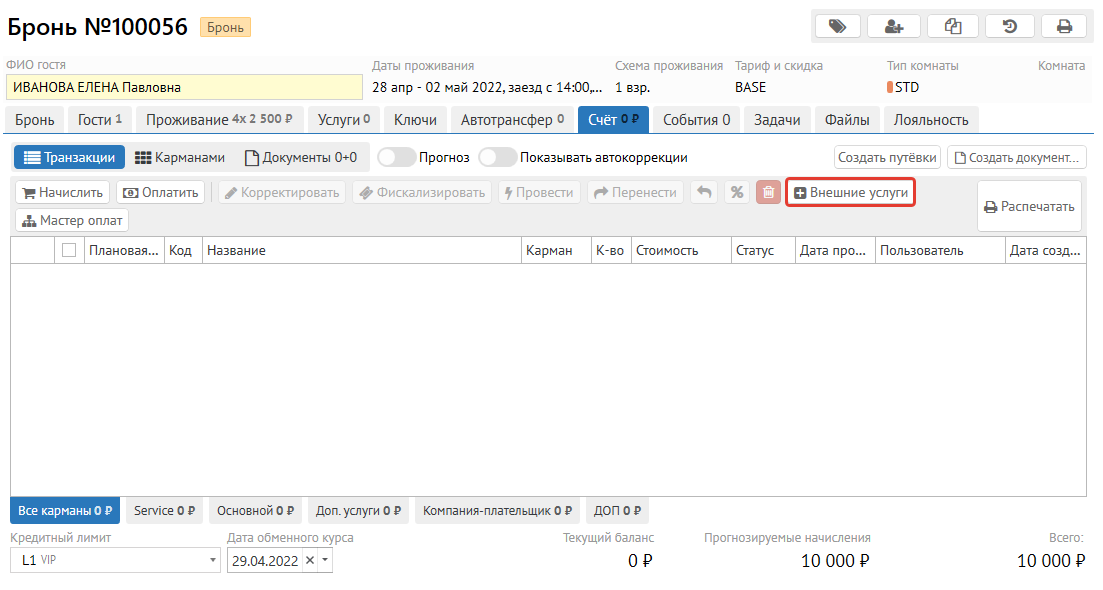The width and height of the screenshot is (1103, 590).
Task: Open Создать документ dropdown
Action: [1016, 158]
